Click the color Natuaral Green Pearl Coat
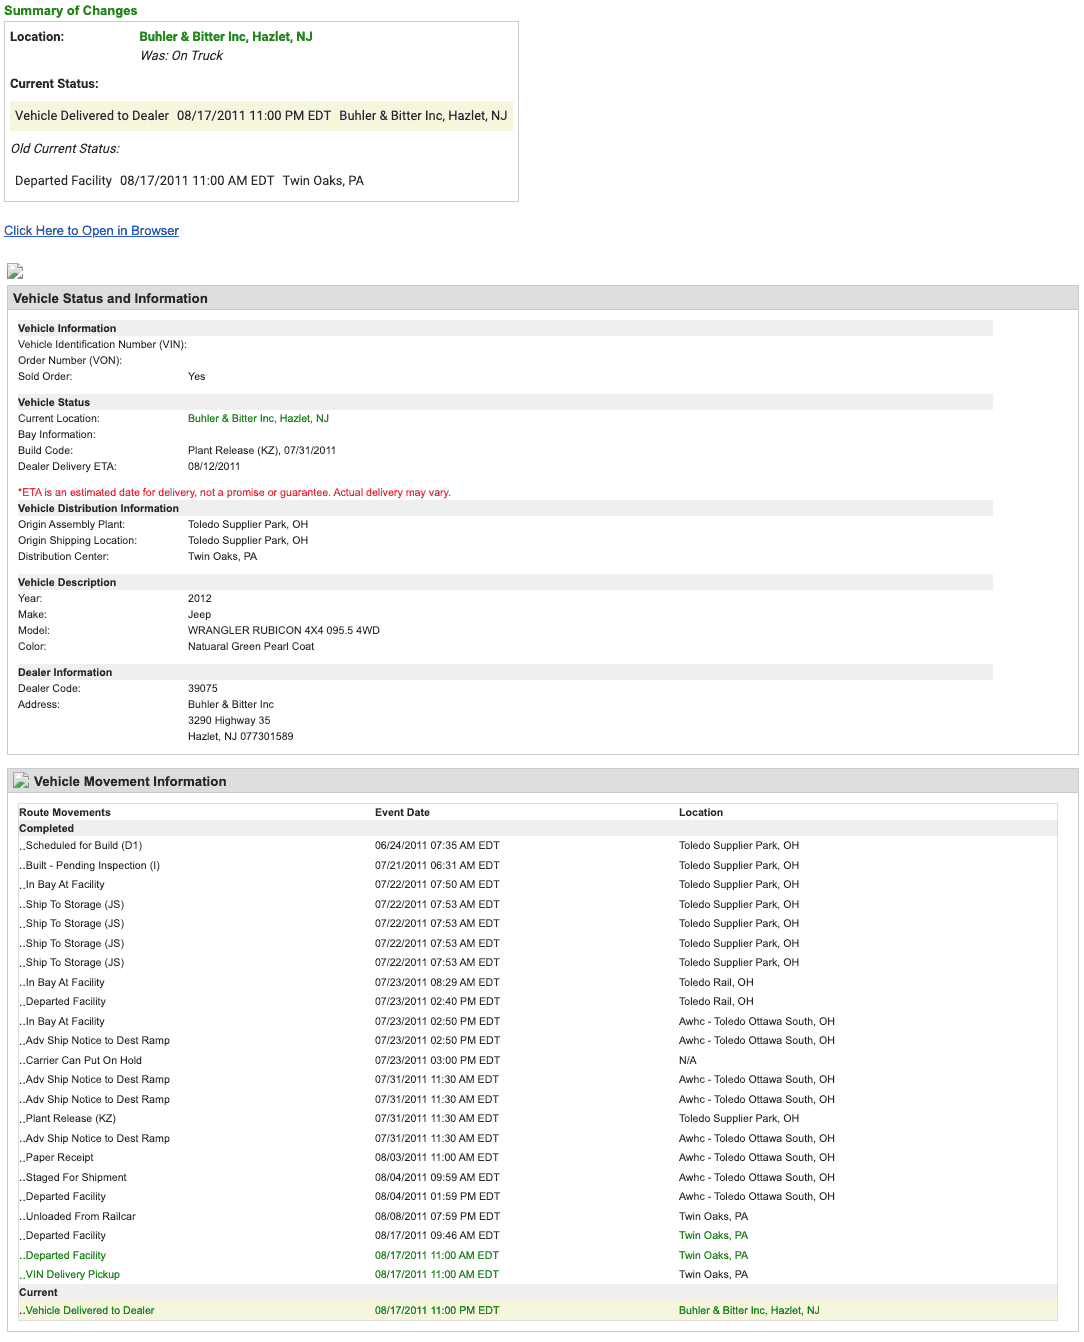 coord(251,646)
